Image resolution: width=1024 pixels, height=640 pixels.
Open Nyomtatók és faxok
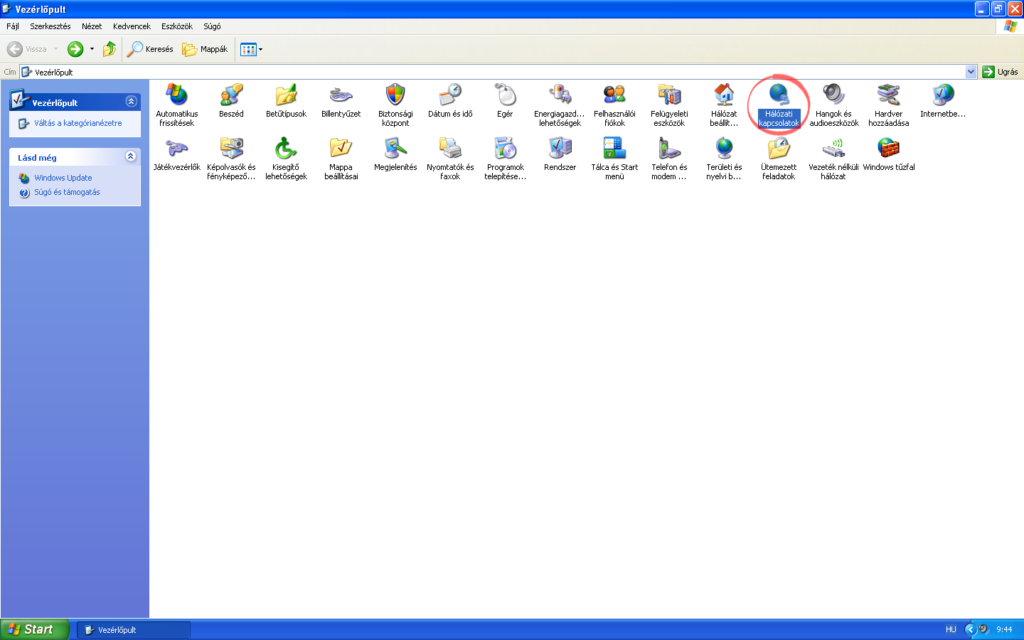click(x=449, y=155)
